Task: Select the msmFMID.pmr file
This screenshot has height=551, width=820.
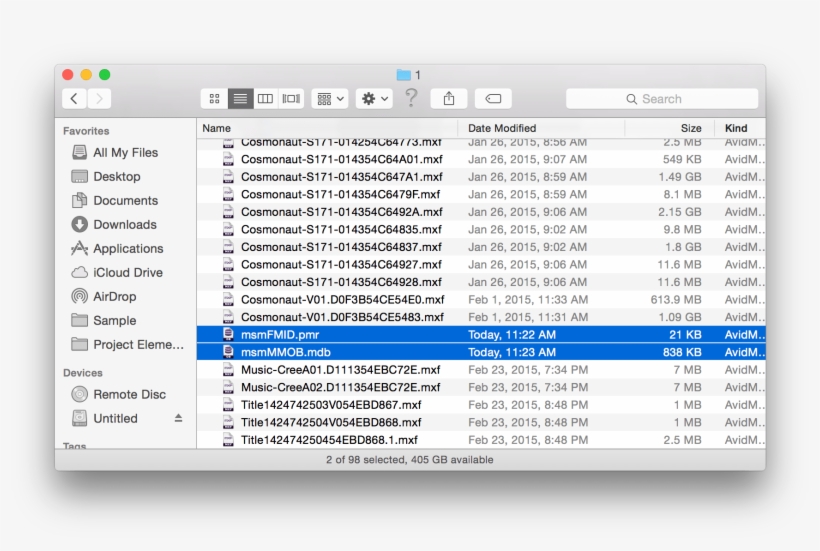Action: [x=481, y=335]
